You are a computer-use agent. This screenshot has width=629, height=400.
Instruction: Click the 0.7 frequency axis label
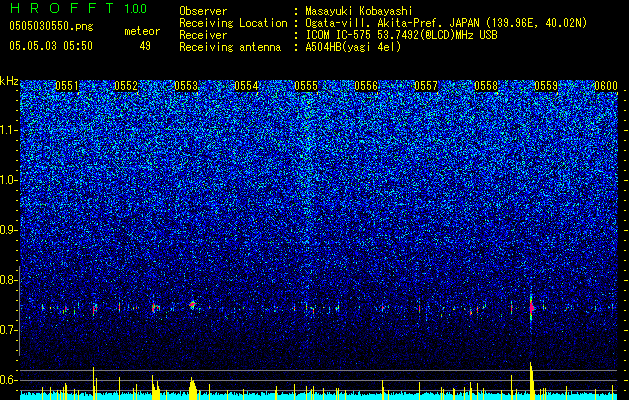pos(8,330)
